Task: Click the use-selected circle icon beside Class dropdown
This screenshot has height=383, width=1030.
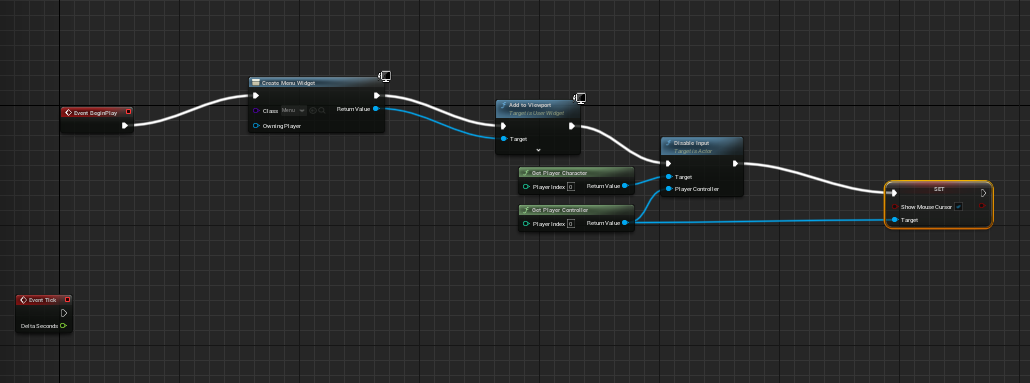Action: pyautogui.click(x=313, y=110)
